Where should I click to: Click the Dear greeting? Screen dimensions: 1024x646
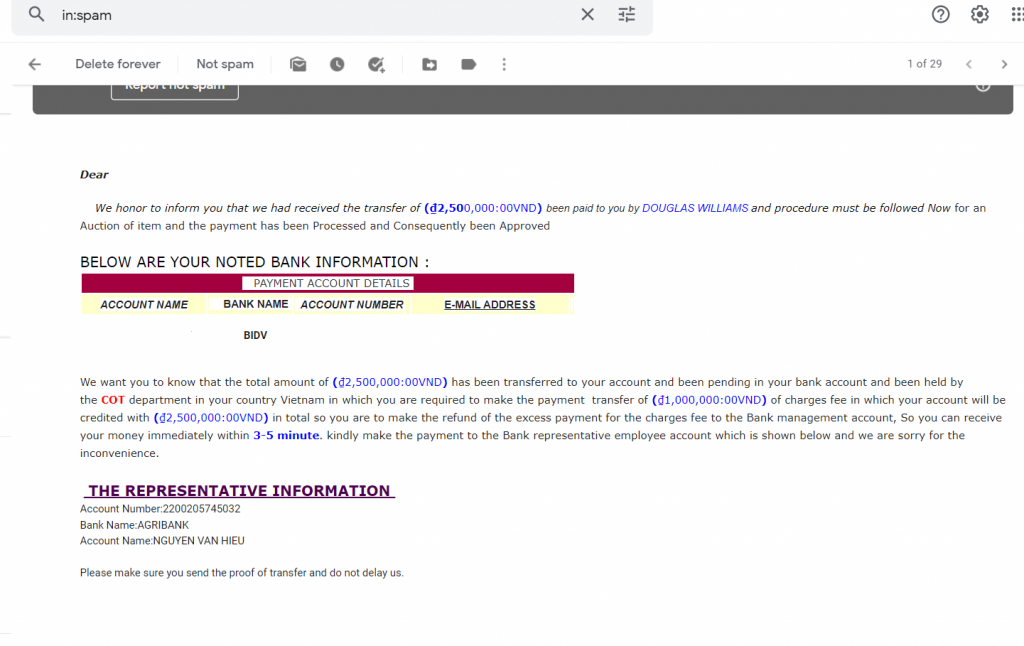94,174
